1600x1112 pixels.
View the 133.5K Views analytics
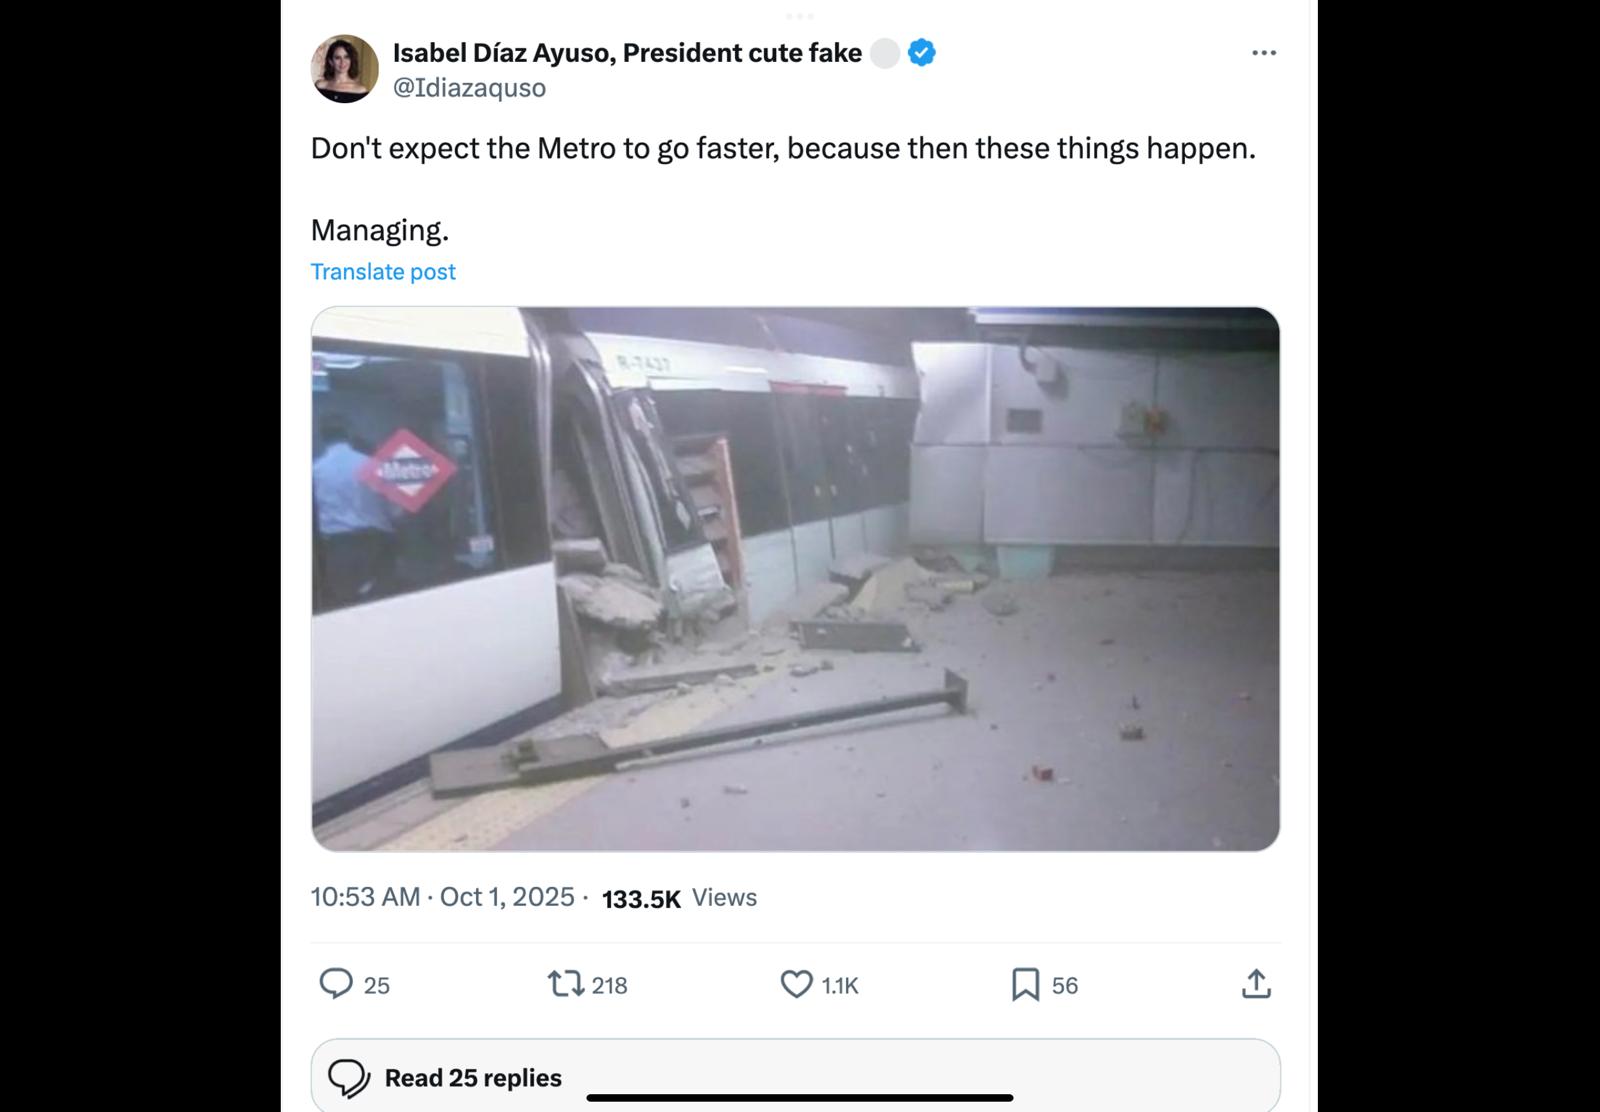(x=679, y=898)
